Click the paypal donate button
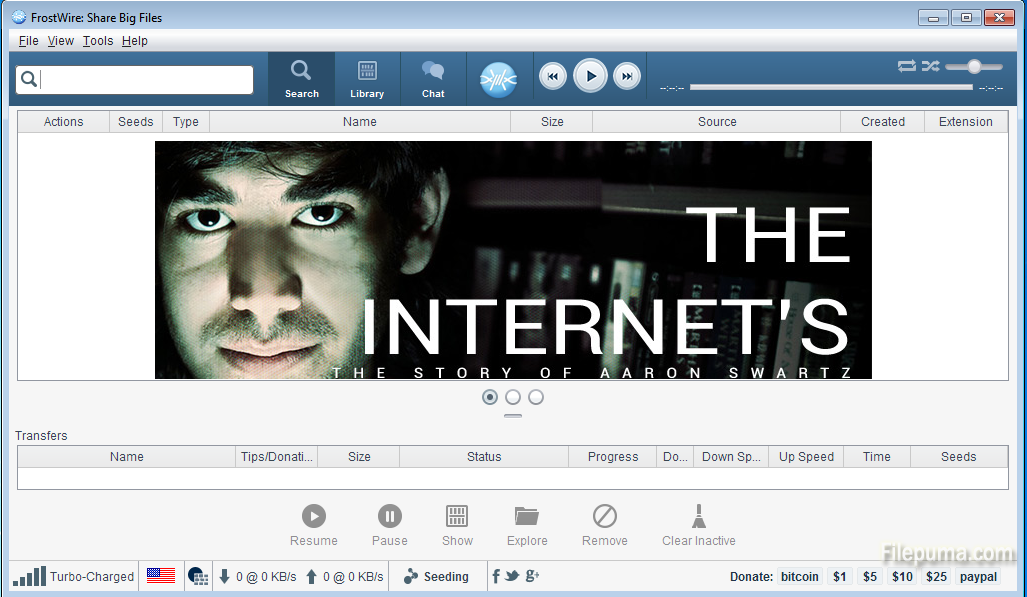This screenshot has height=597, width=1027. 978,577
